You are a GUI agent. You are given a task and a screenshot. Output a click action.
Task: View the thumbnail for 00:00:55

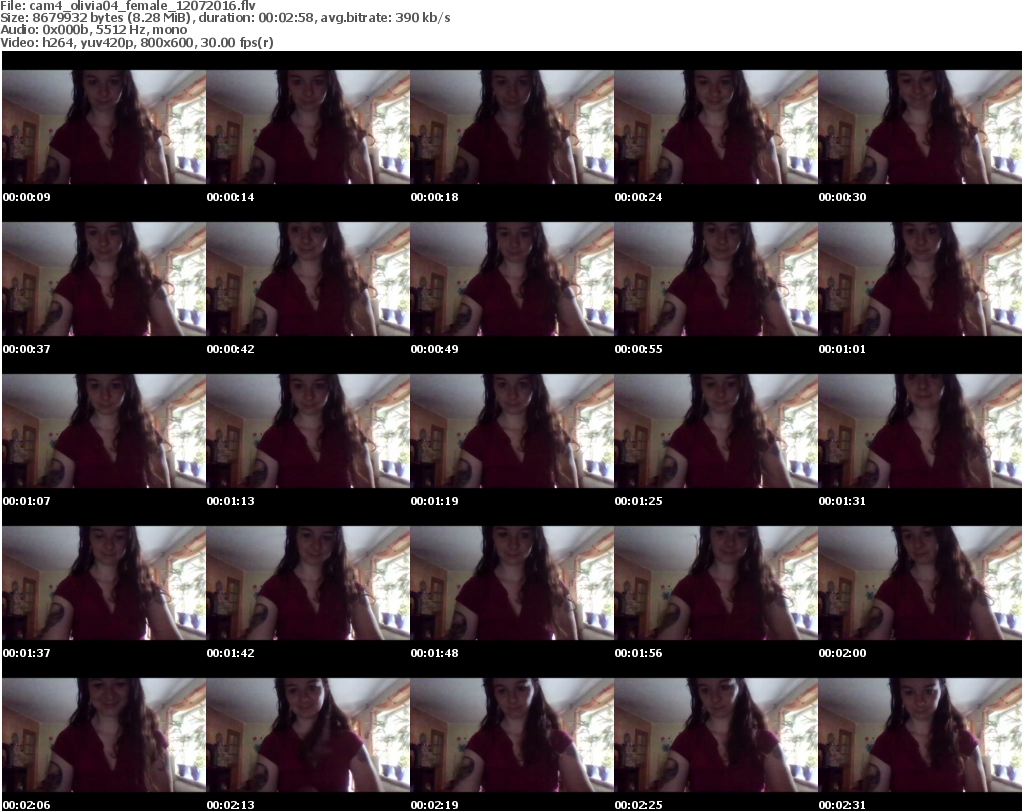click(716, 279)
